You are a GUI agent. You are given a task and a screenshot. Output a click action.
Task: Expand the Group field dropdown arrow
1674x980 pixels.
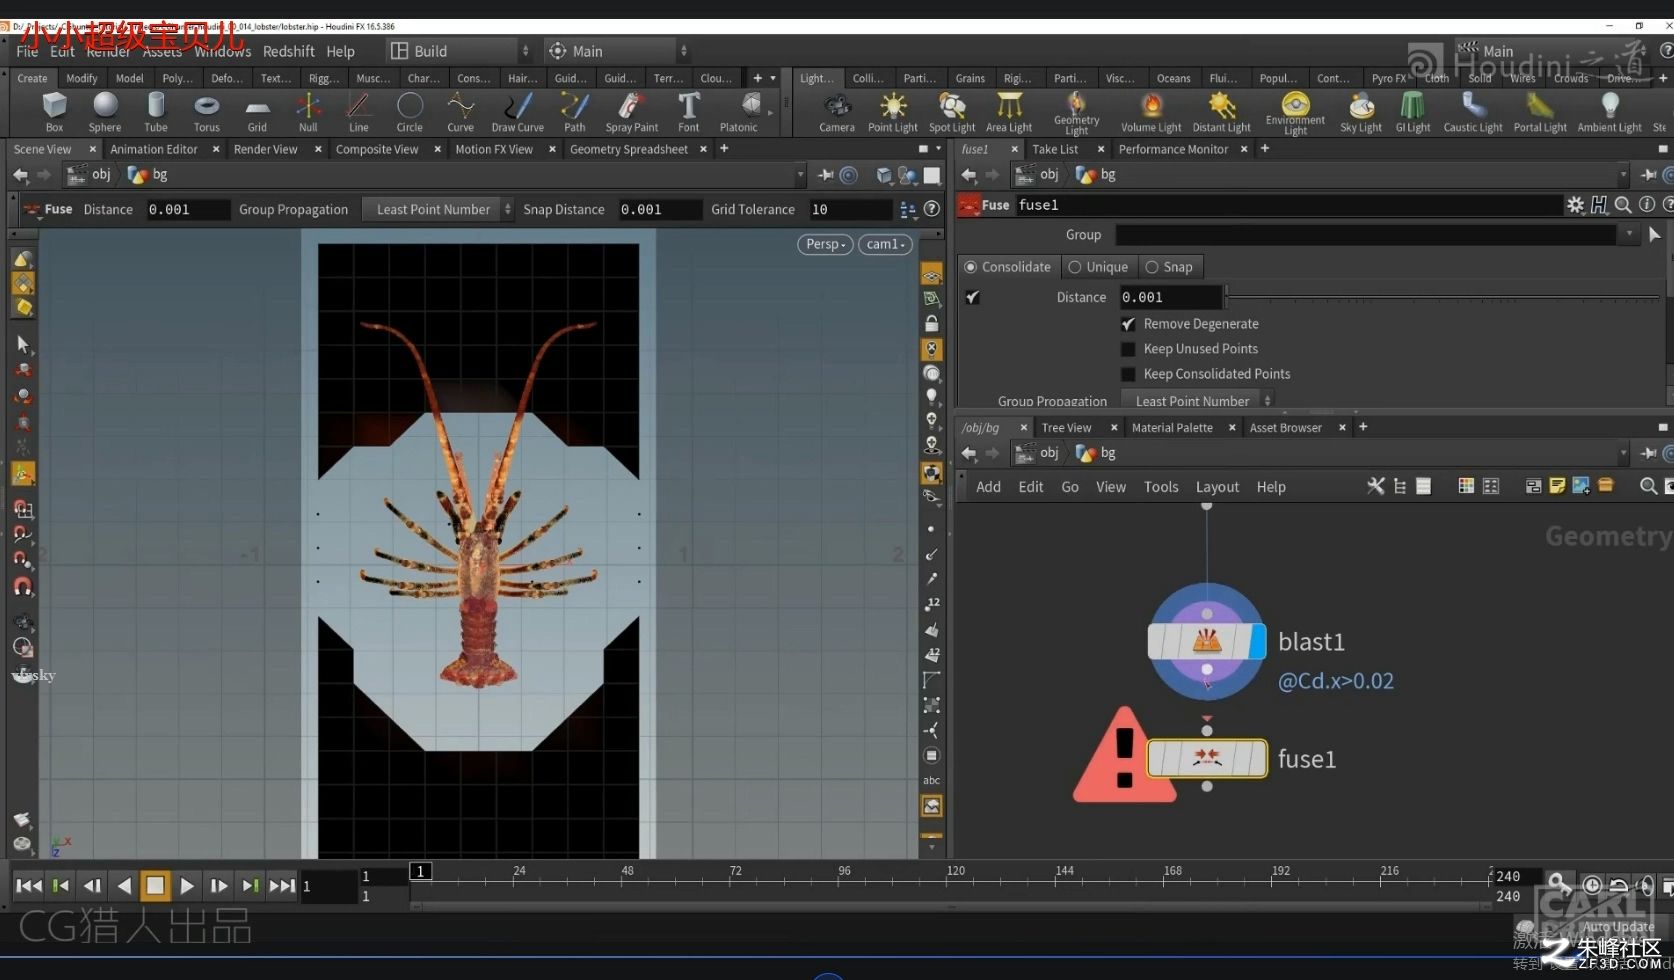click(x=1630, y=234)
